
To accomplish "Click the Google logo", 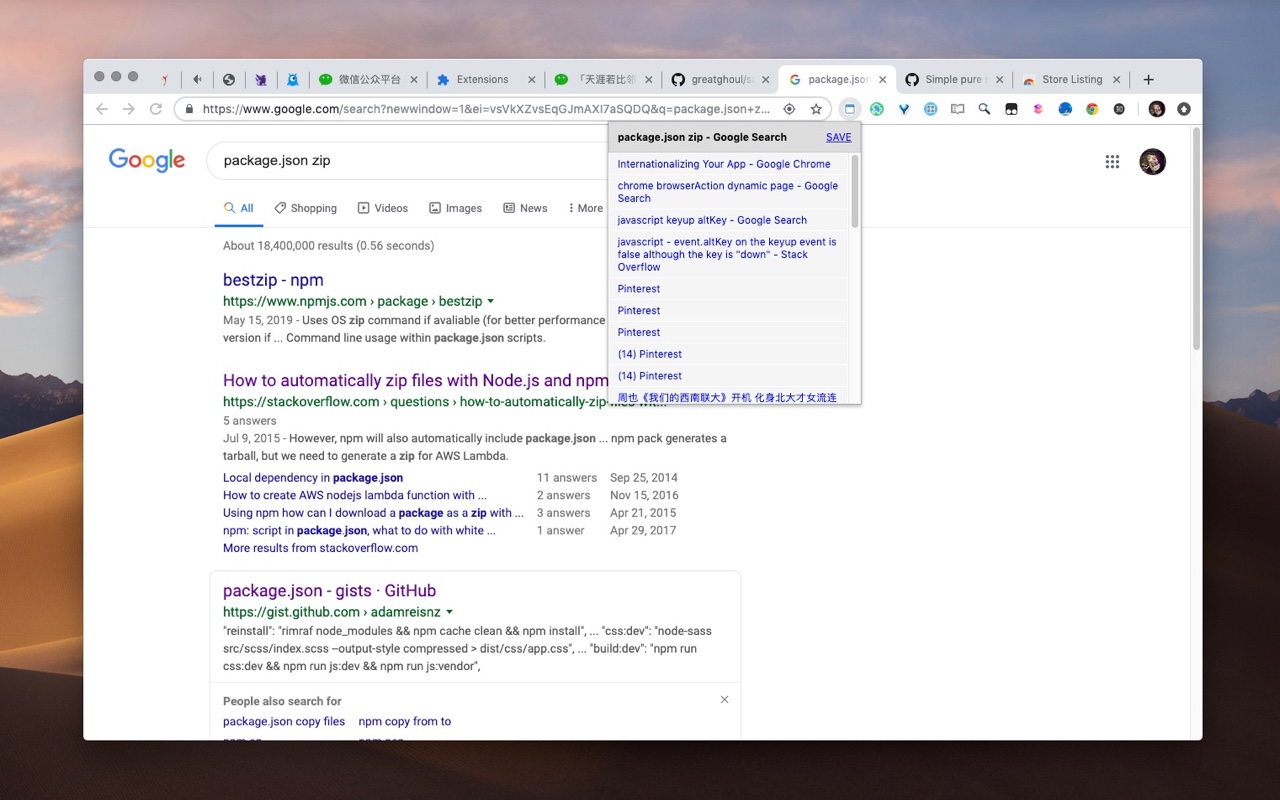I will pyautogui.click(x=147, y=160).
